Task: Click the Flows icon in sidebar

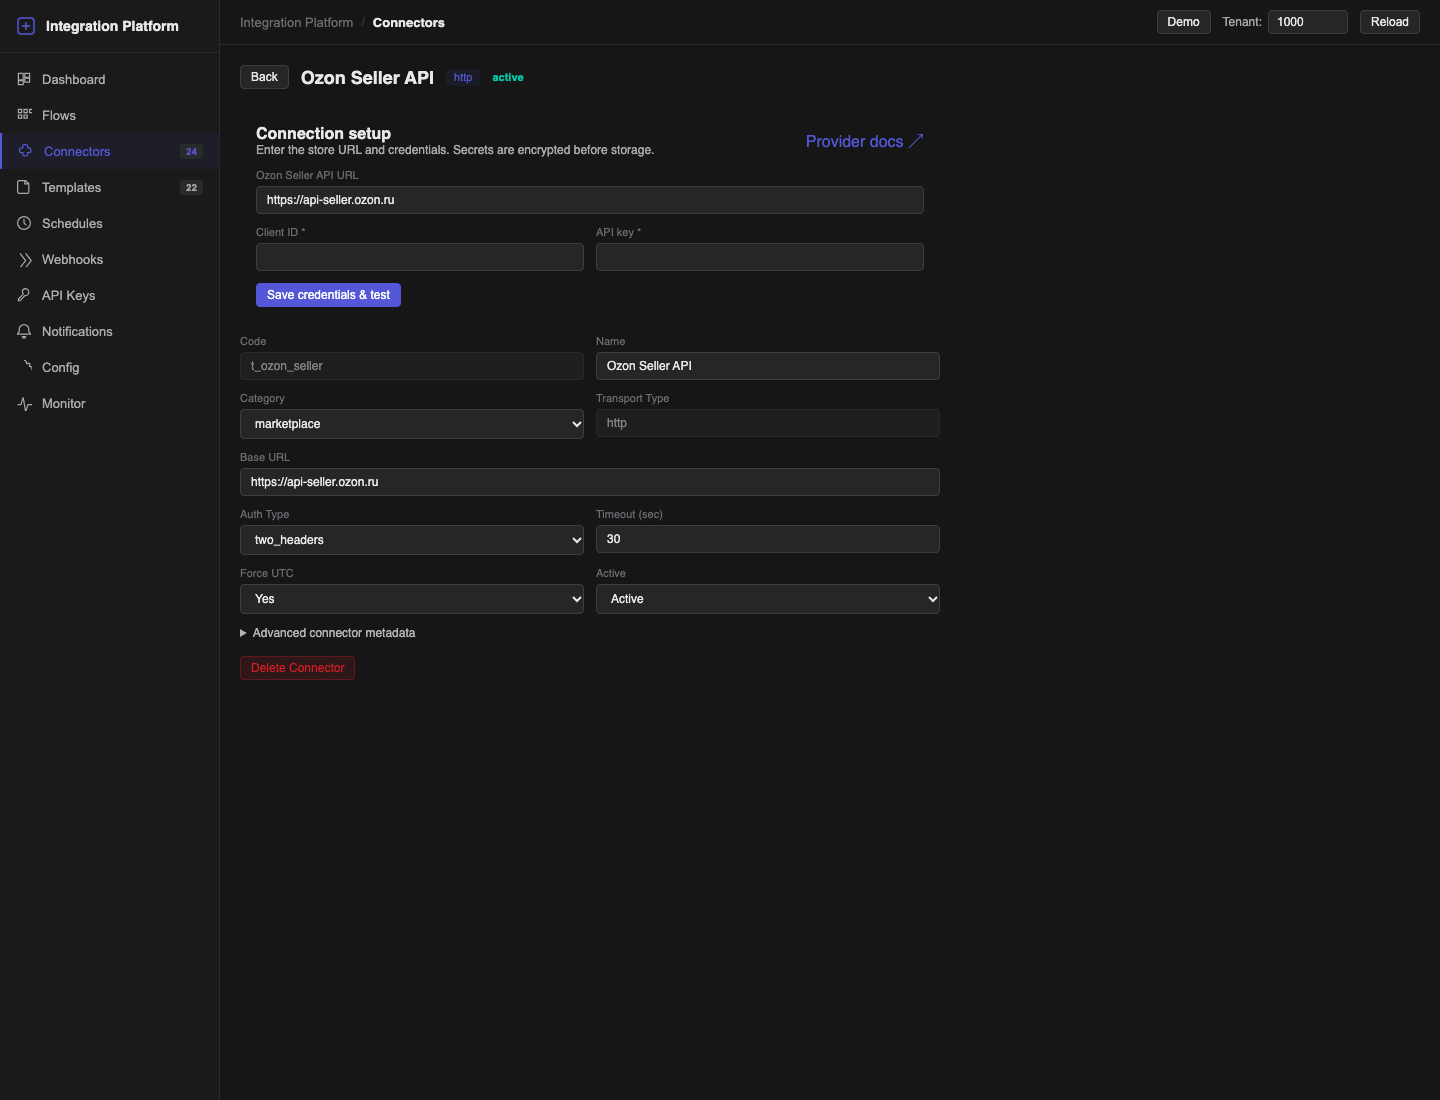Action: pos(24,115)
